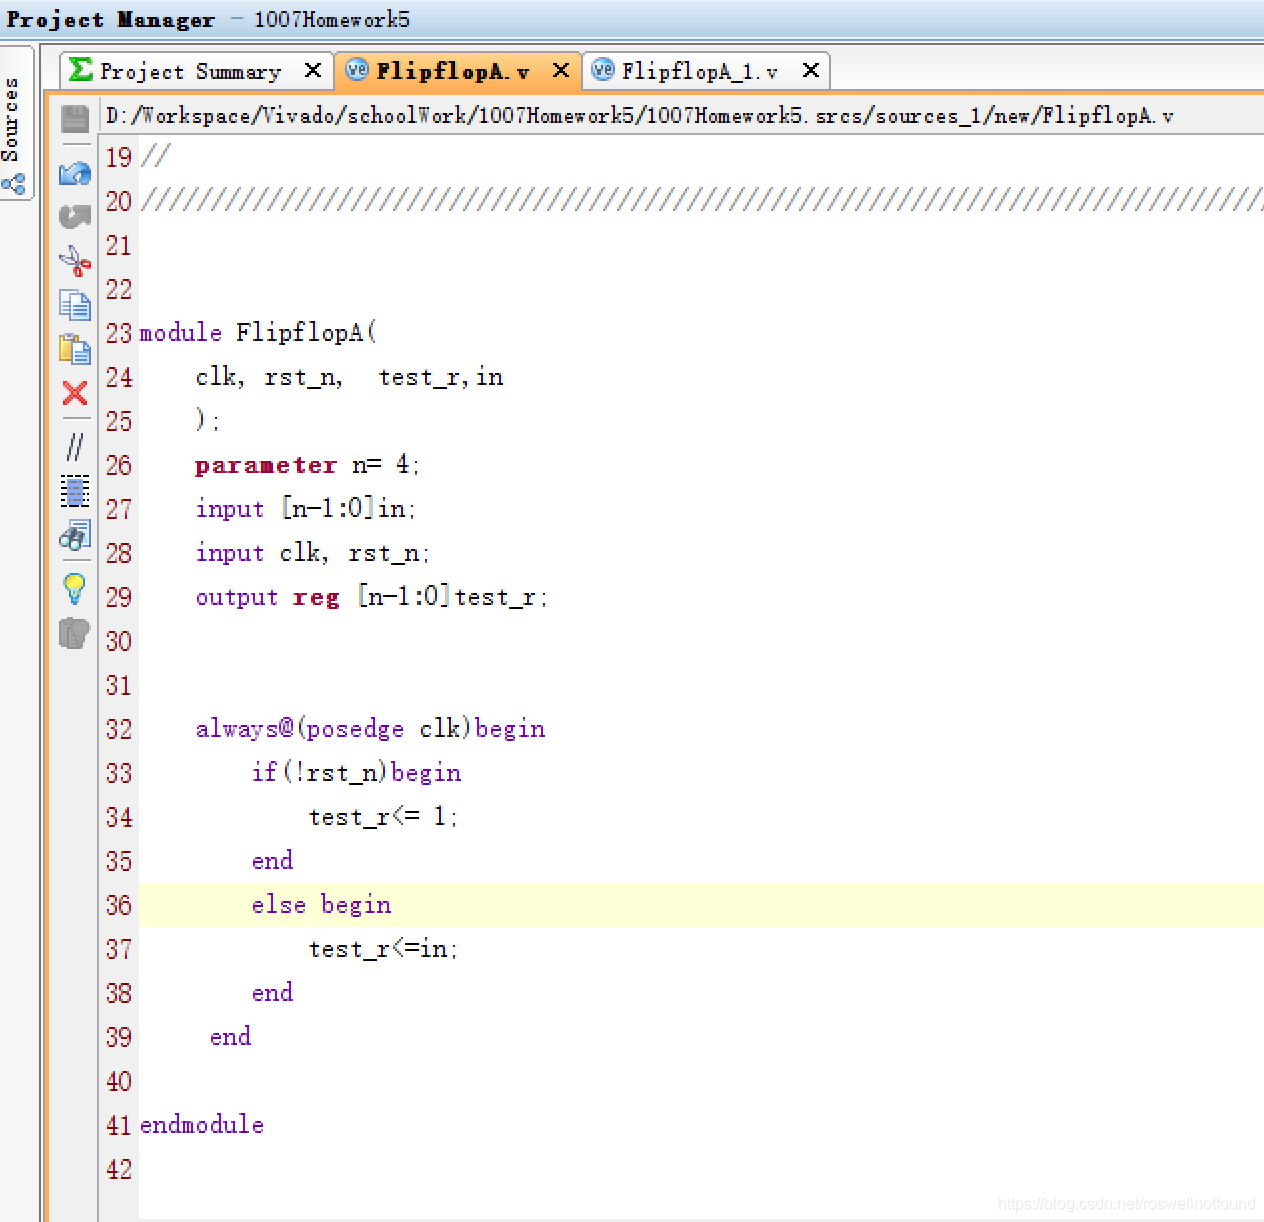This screenshot has width=1264, height=1222.
Task: Click the 'test_r<= 1;' assignment line
Action: 384,817
